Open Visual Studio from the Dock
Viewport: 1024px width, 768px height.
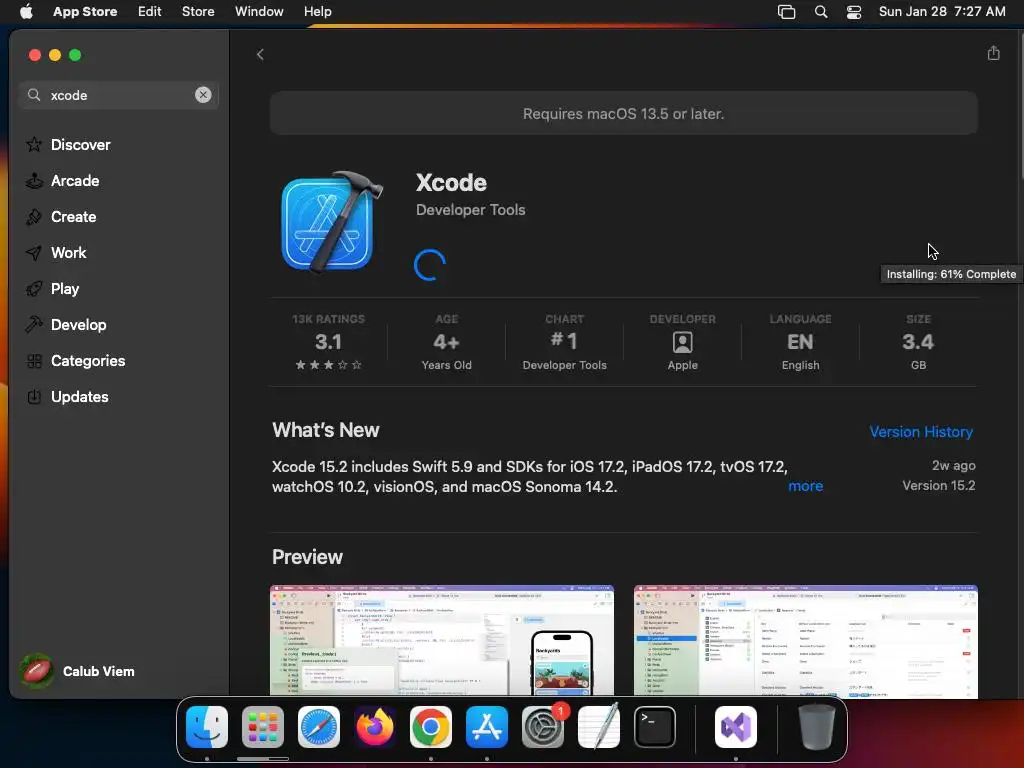click(736, 727)
